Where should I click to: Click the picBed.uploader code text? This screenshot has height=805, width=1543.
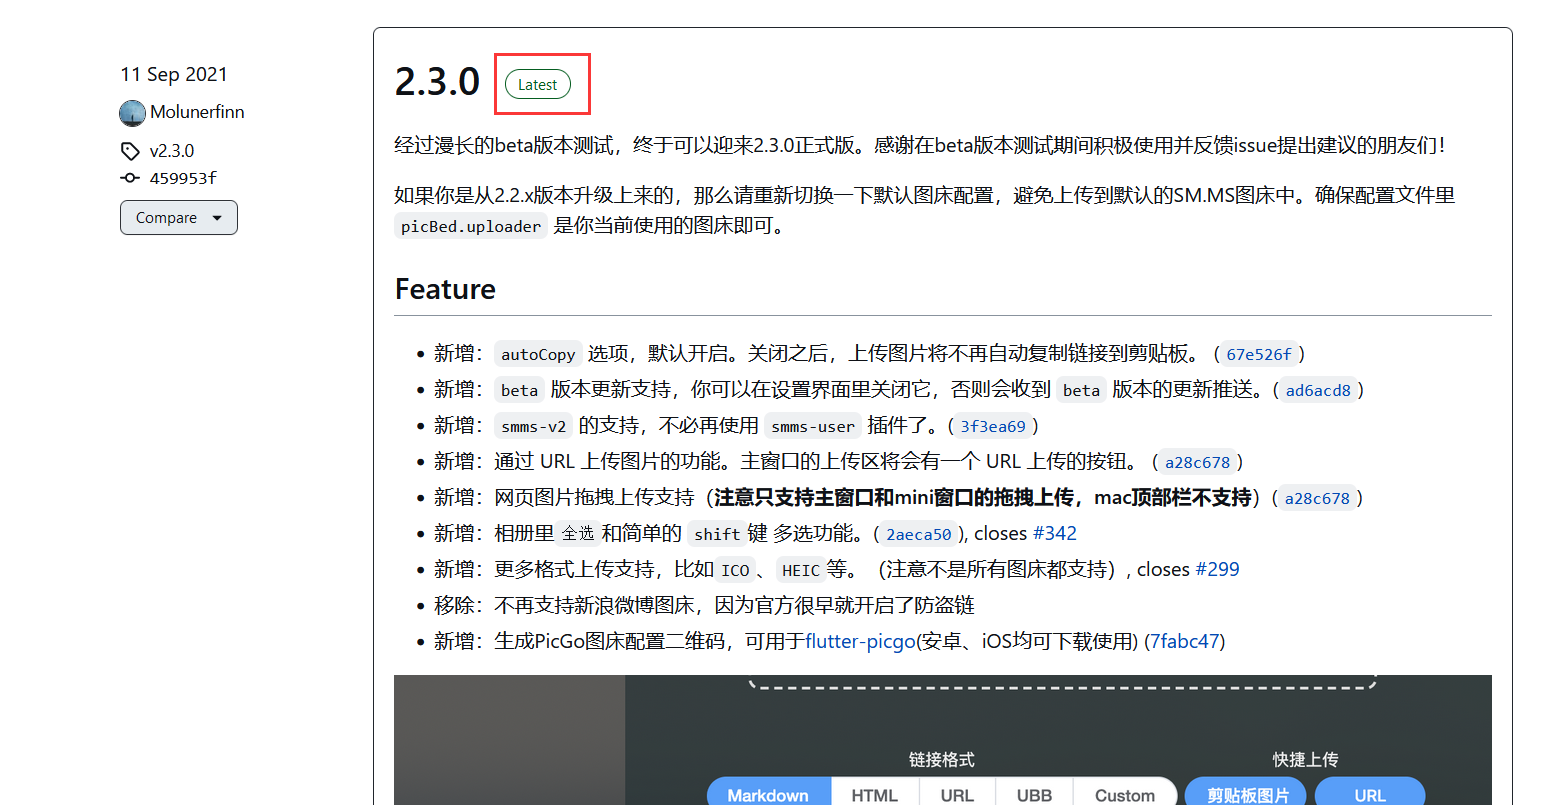click(x=471, y=226)
